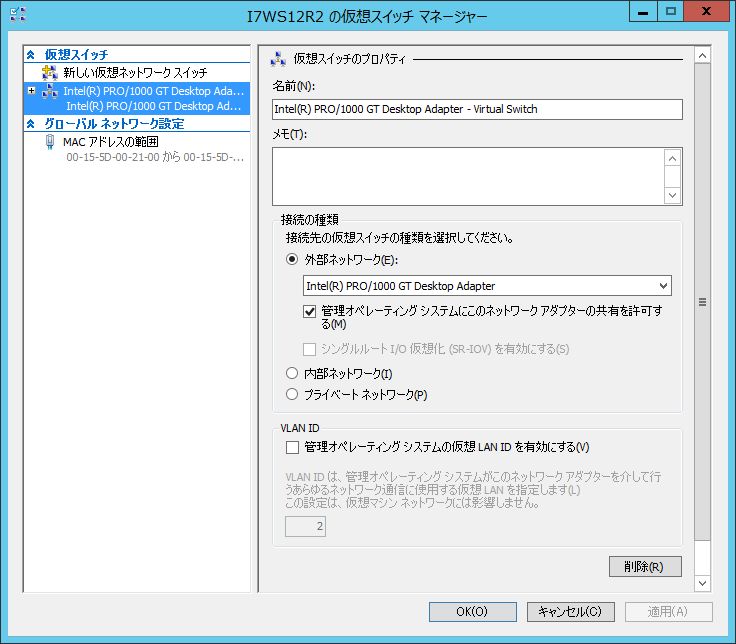This screenshot has width=736, height=644.
Task: Click the 仮想スイッチ section header
Action: (x=77, y=55)
